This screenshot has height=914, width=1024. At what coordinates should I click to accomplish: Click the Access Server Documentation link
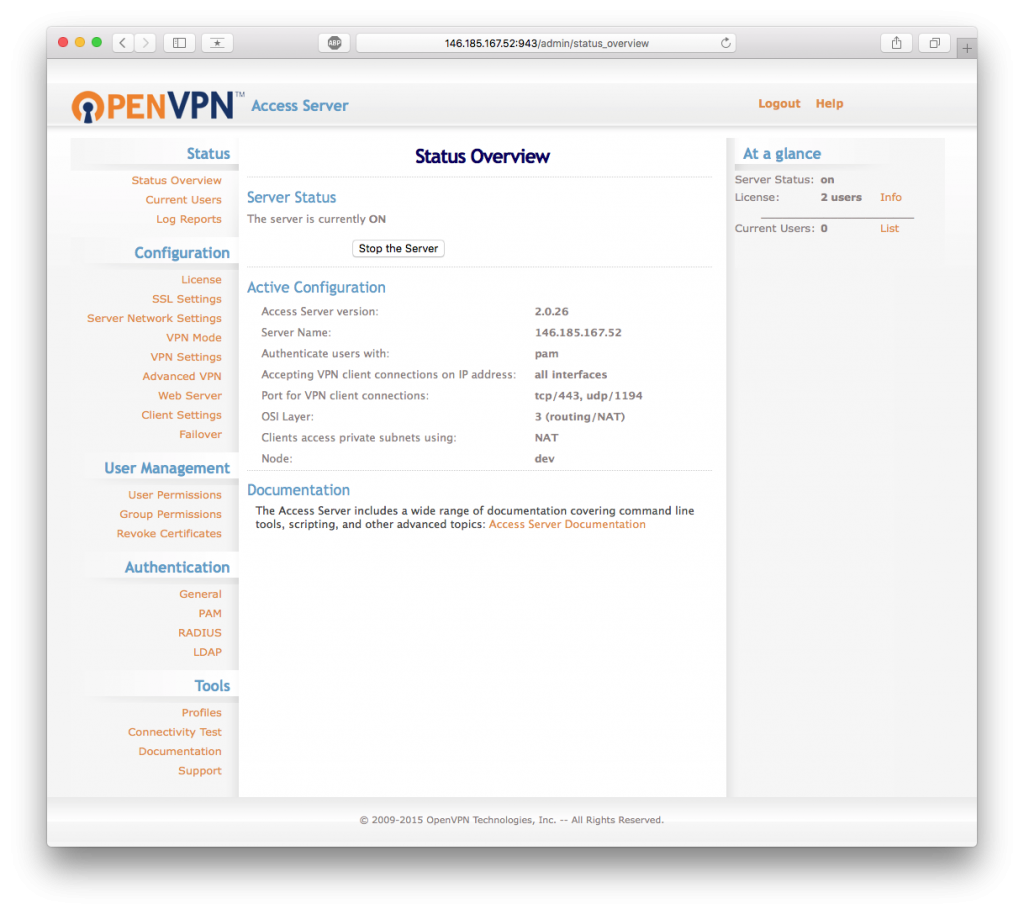click(567, 524)
